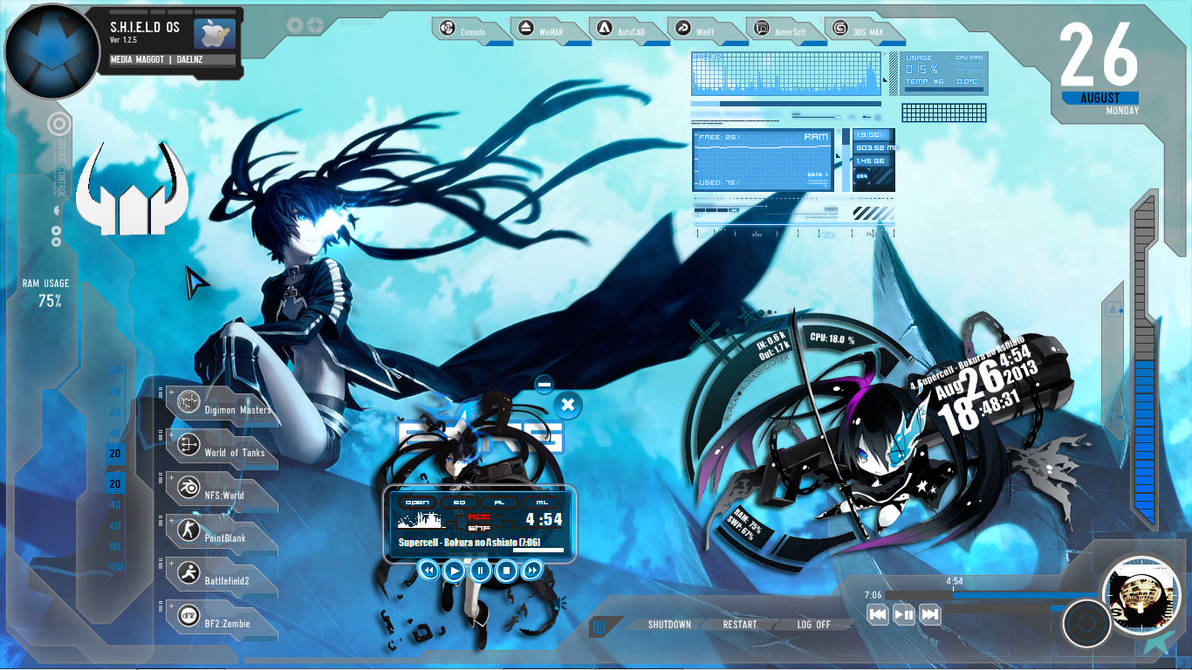Click the white horned helmet logo
Screen dimensions: 1192x670
point(132,190)
